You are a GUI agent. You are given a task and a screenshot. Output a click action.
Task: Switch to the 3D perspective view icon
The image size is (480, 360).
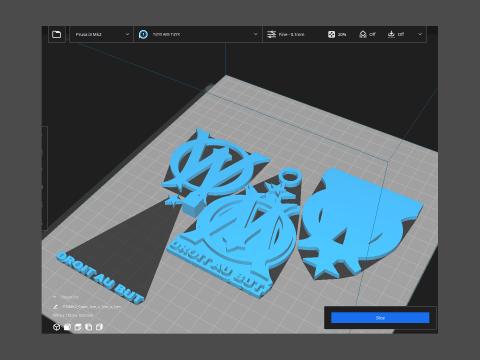point(56,327)
